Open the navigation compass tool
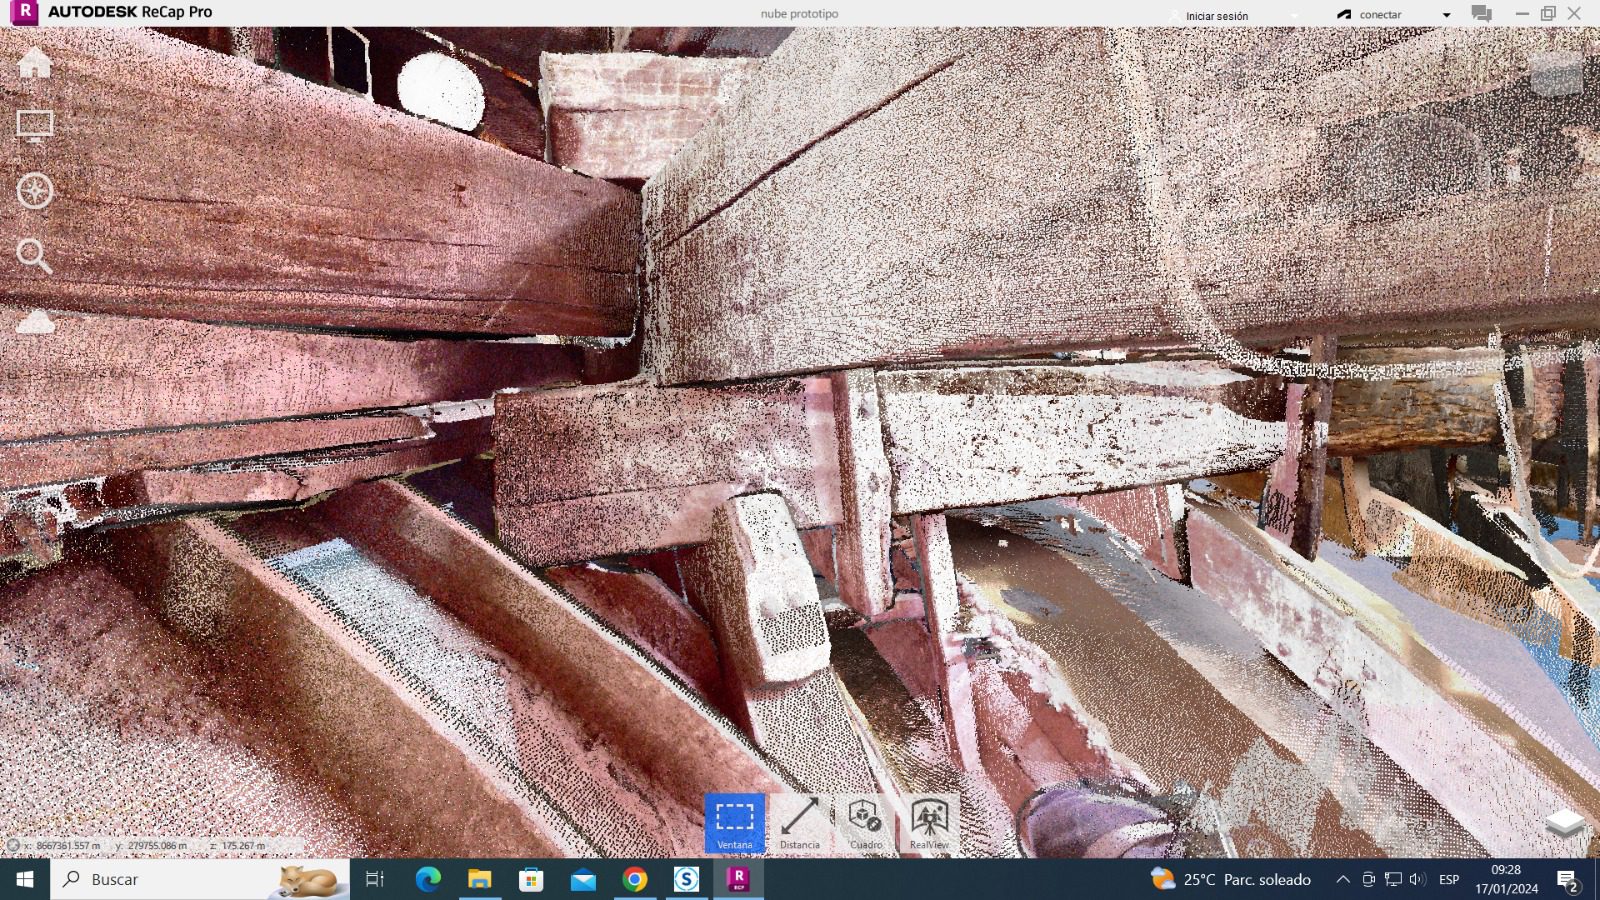The height and width of the screenshot is (900, 1600). 34,191
